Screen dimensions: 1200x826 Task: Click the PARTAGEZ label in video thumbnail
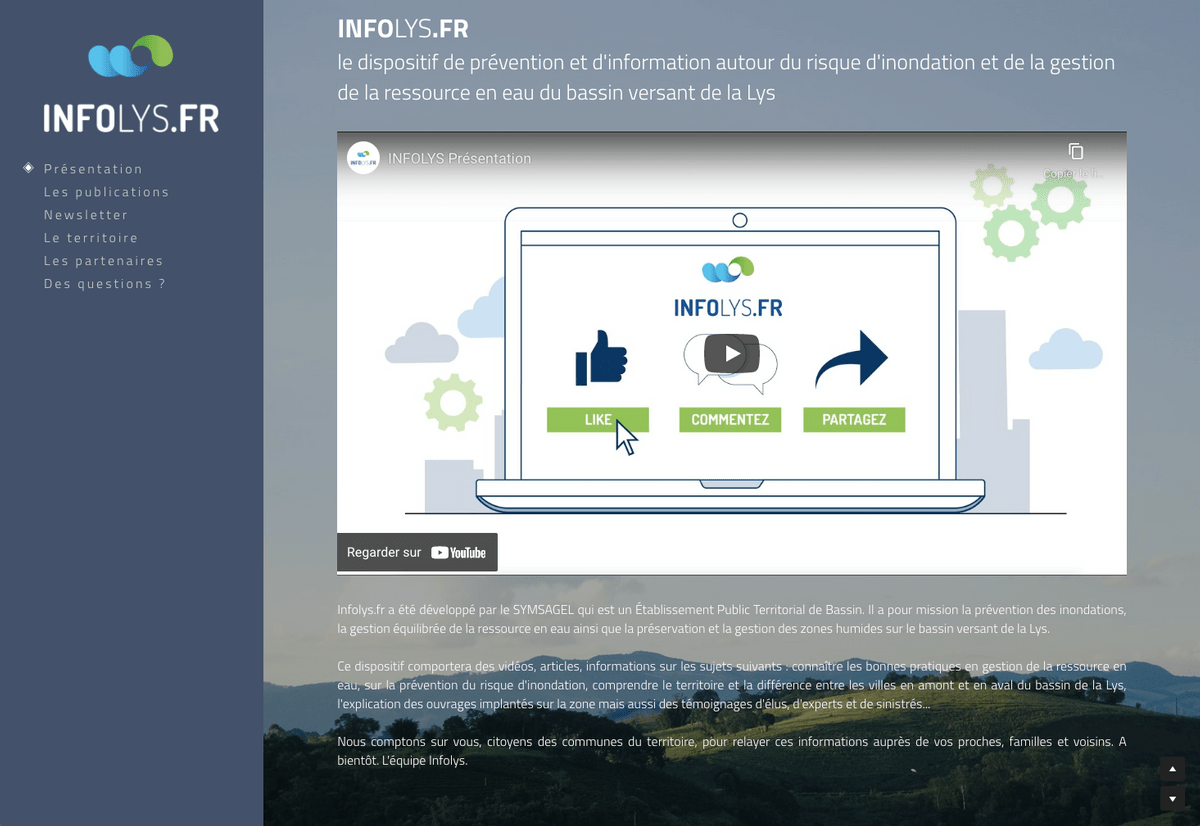854,420
